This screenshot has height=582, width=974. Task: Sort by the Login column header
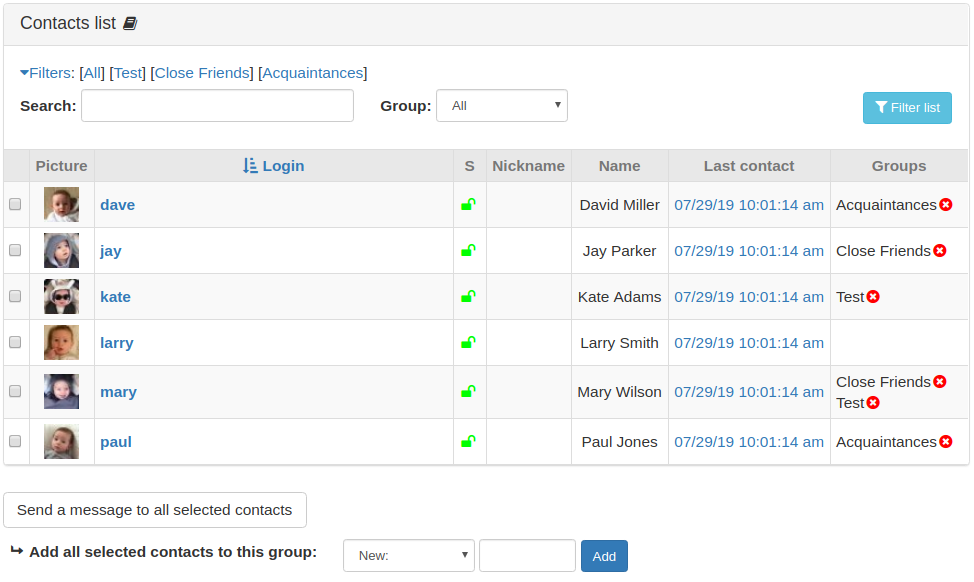point(283,166)
